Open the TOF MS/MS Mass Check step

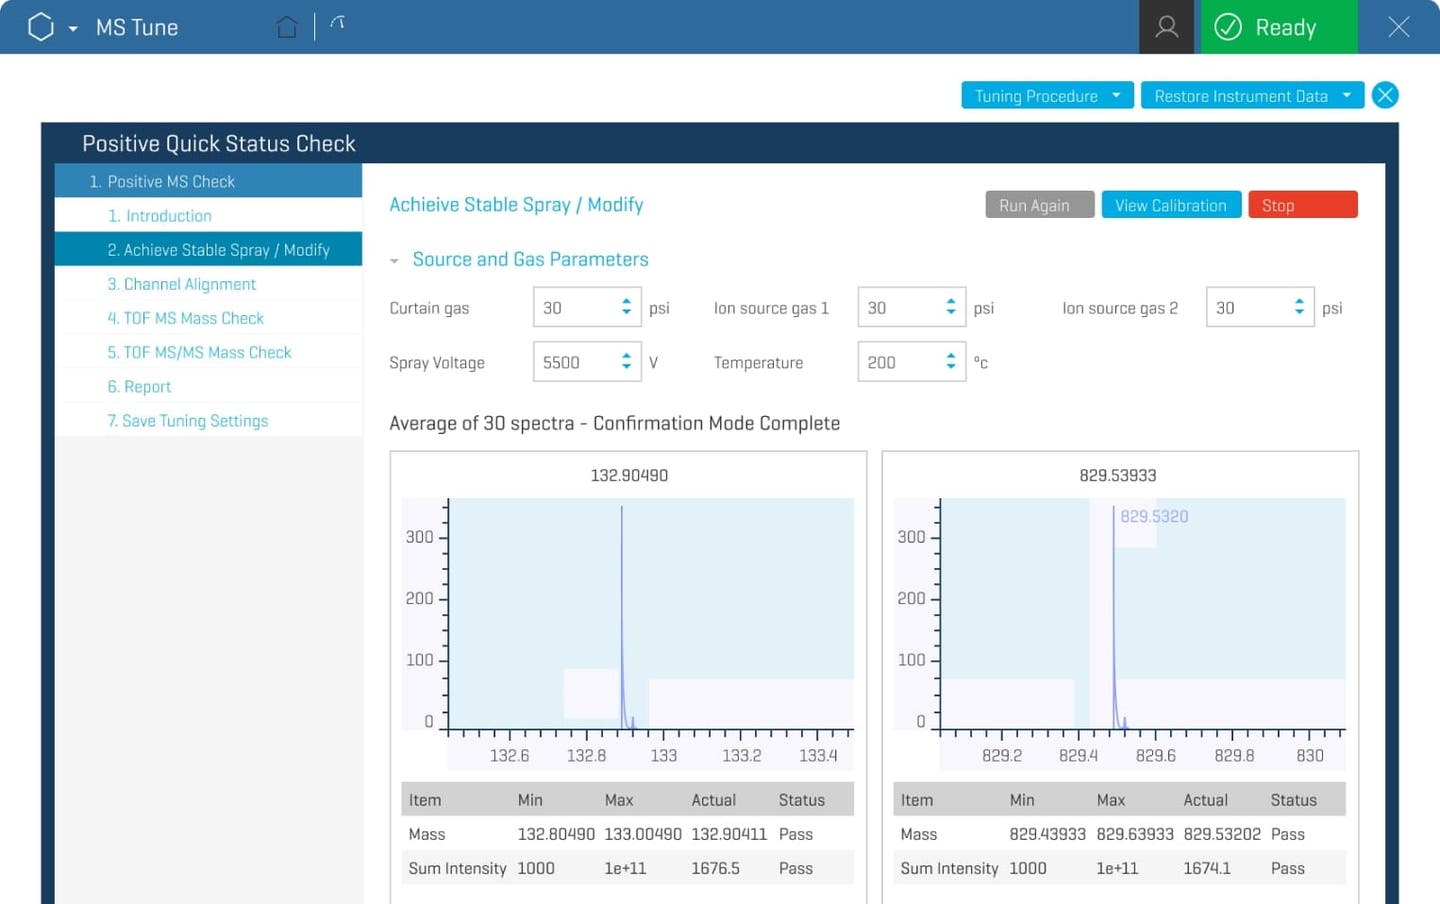click(199, 352)
